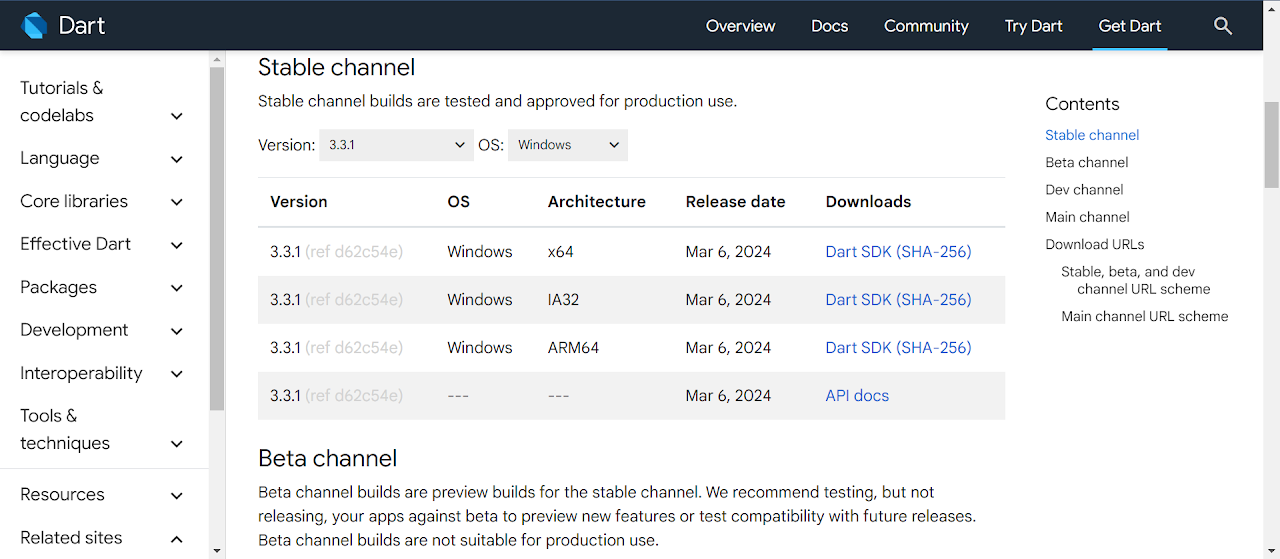Click the Downloads column header
The image size is (1280, 559).
point(868,202)
